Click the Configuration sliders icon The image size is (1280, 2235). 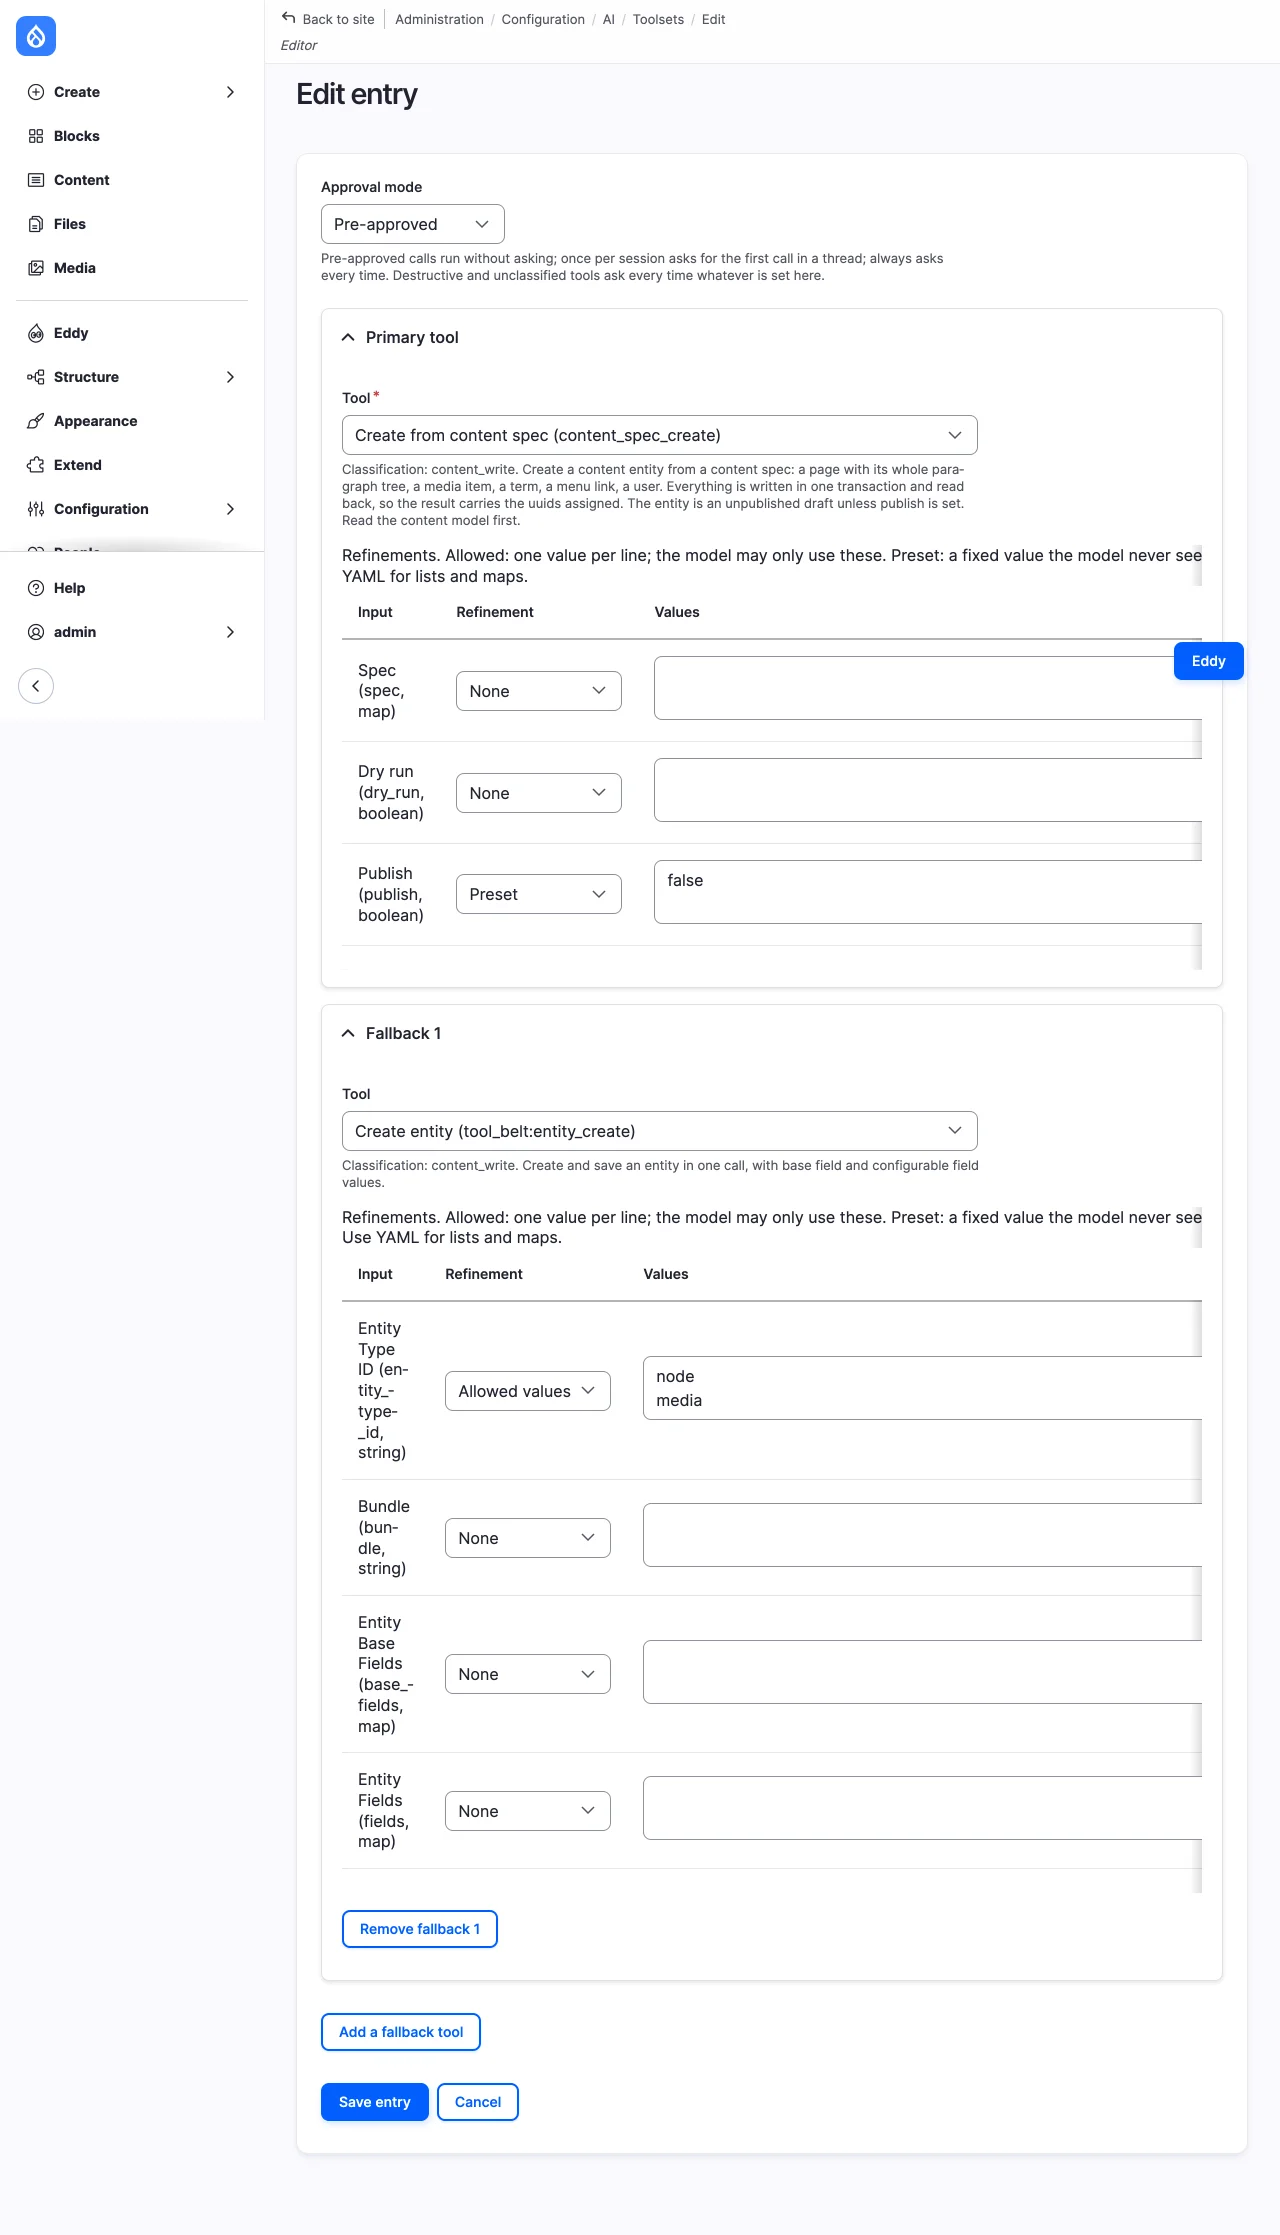[x=36, y=509]
